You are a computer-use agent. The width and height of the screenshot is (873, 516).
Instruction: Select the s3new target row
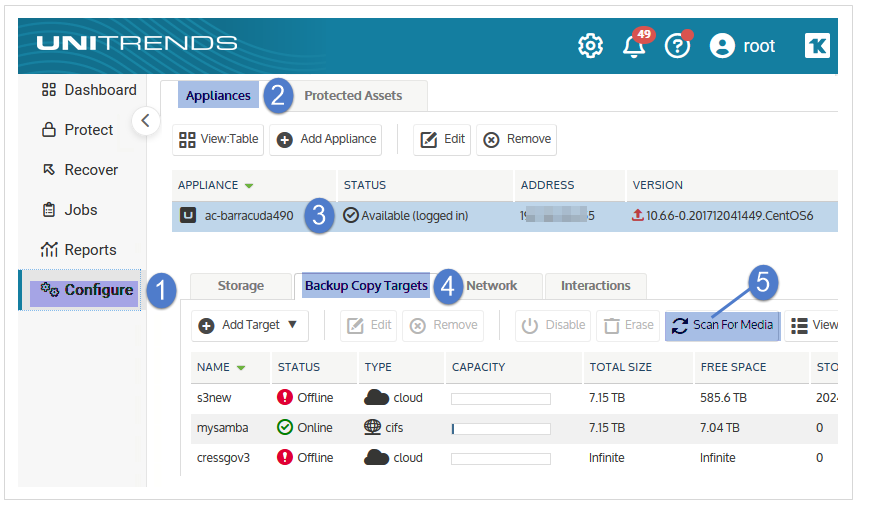click(514, 398)
